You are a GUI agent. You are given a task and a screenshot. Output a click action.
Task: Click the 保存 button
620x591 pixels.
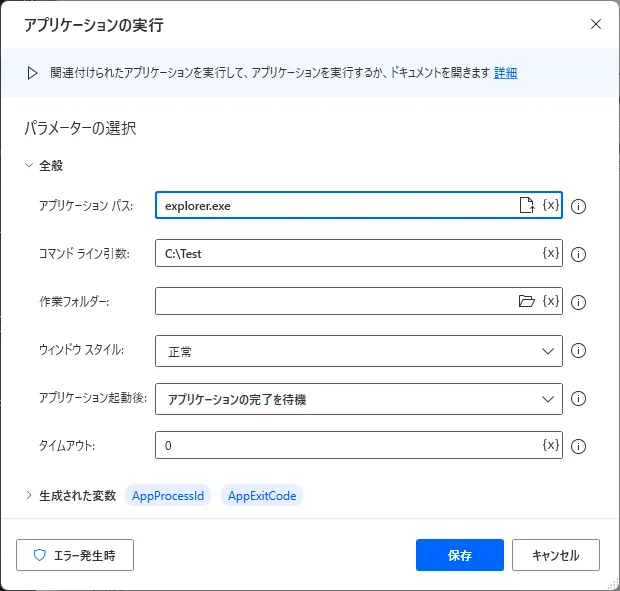tap(459, 555)
